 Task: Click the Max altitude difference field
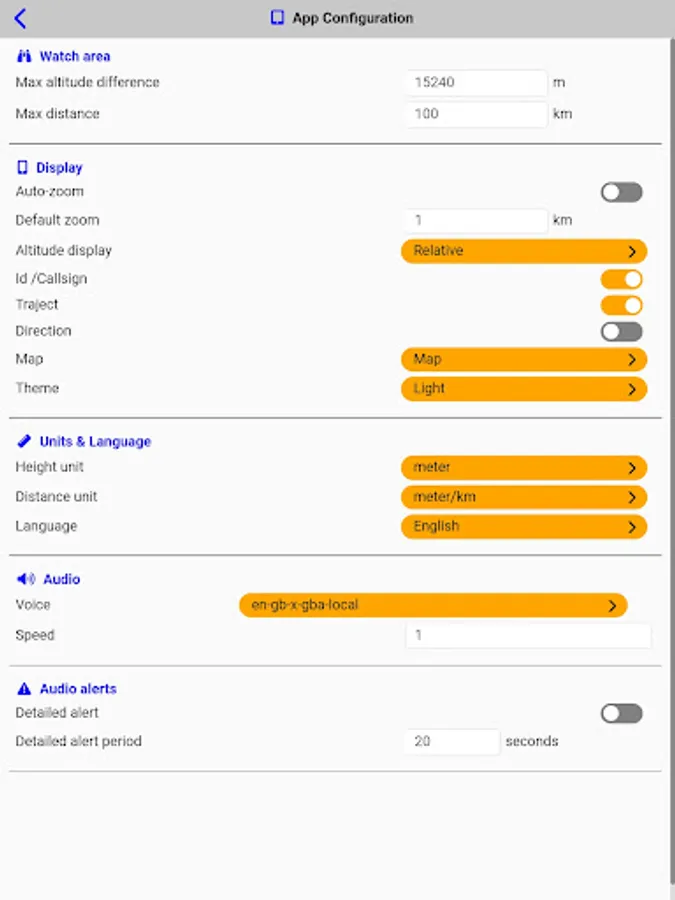[476, 83]
